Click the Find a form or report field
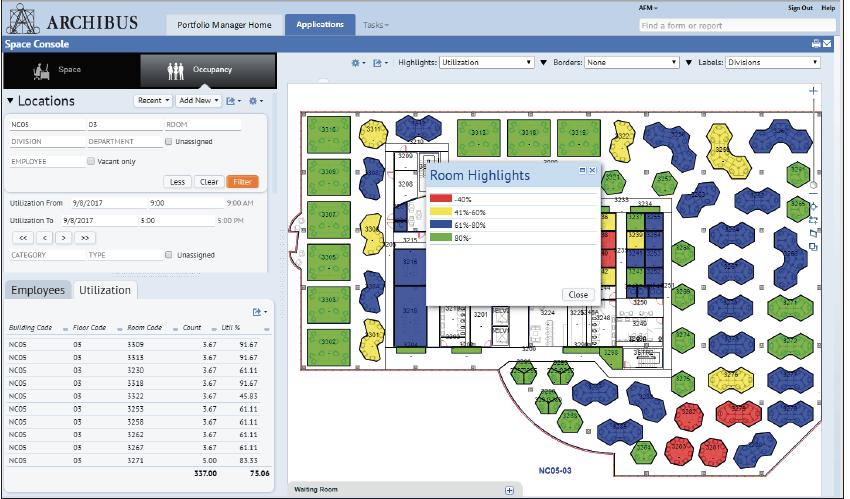The image size is (850, 499). click(x=737, y=25)
